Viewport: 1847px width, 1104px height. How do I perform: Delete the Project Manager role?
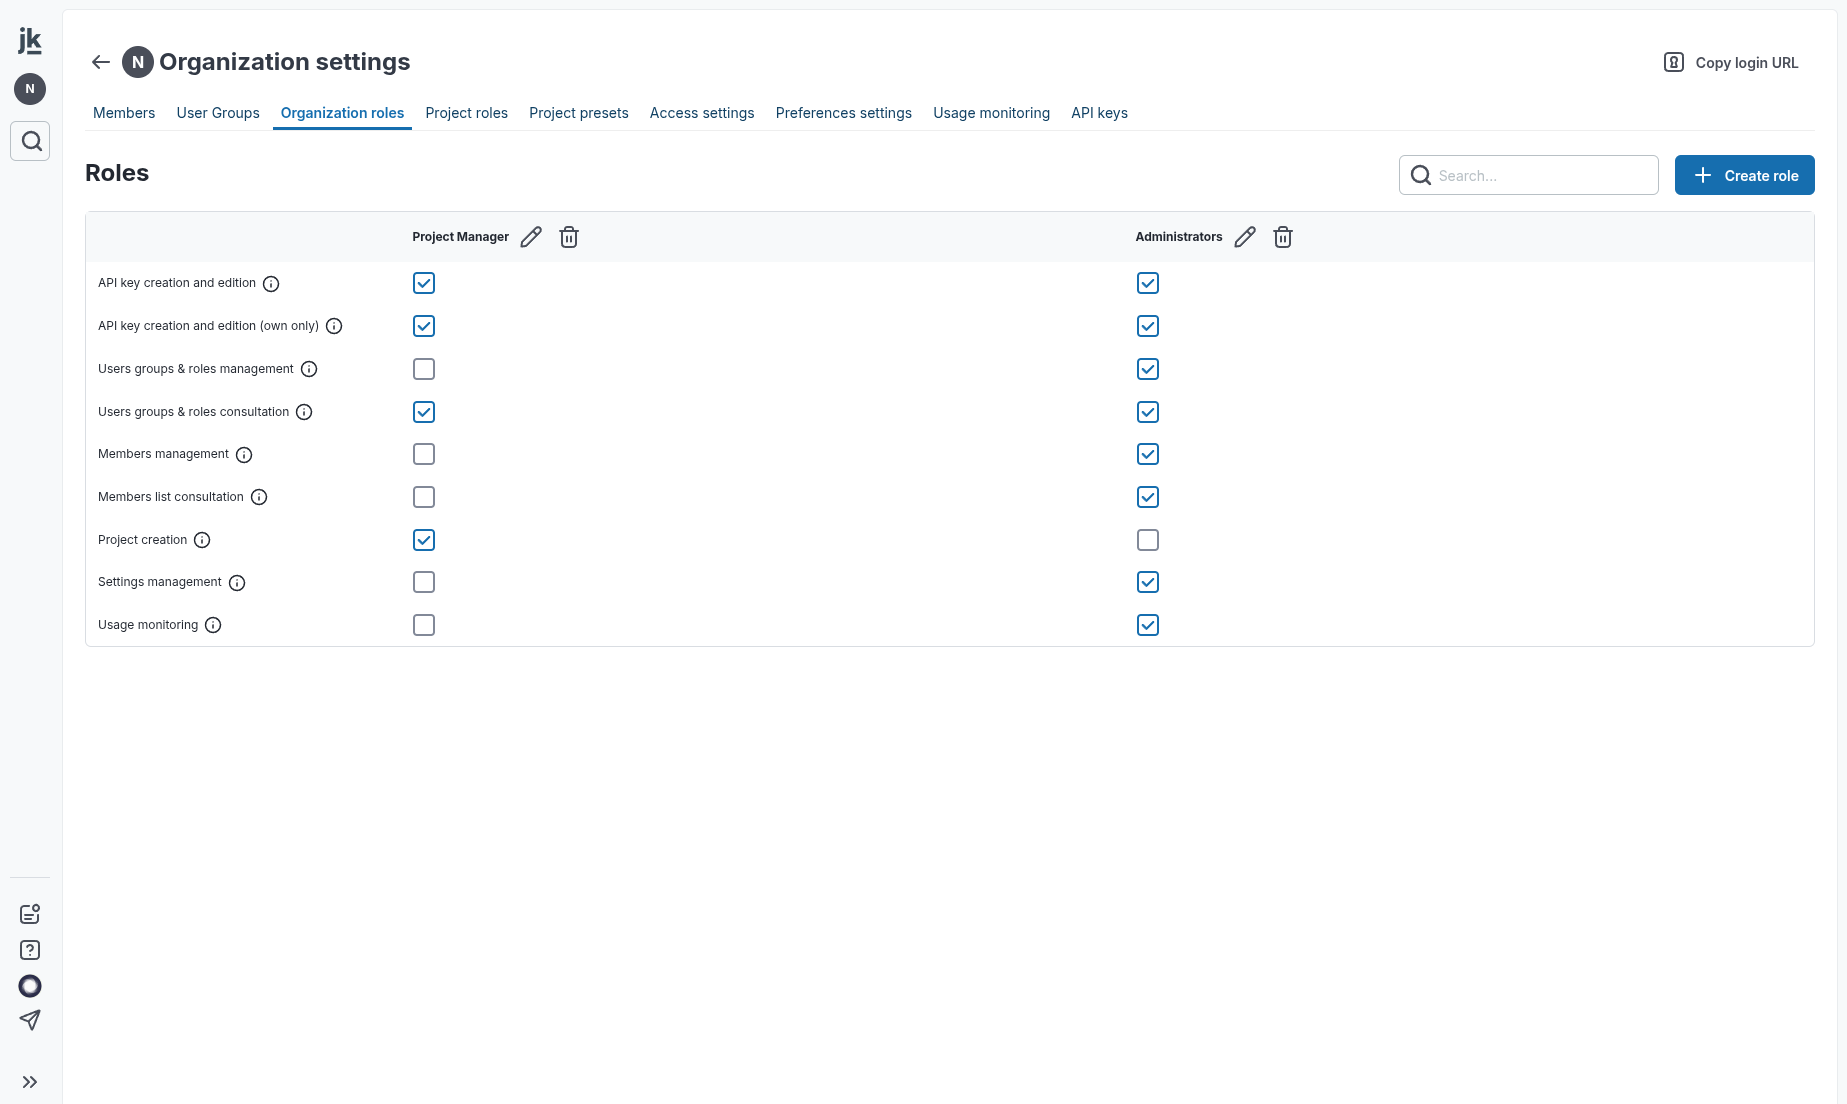[569, 237]
